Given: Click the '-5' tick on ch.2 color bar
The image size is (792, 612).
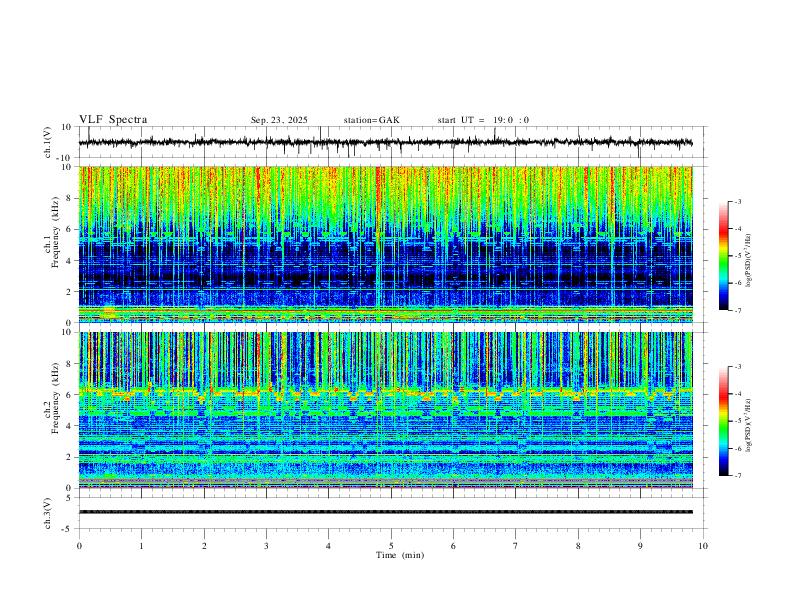Looking at the screenshot, I should pyautogui.click(x=737, y=421).
